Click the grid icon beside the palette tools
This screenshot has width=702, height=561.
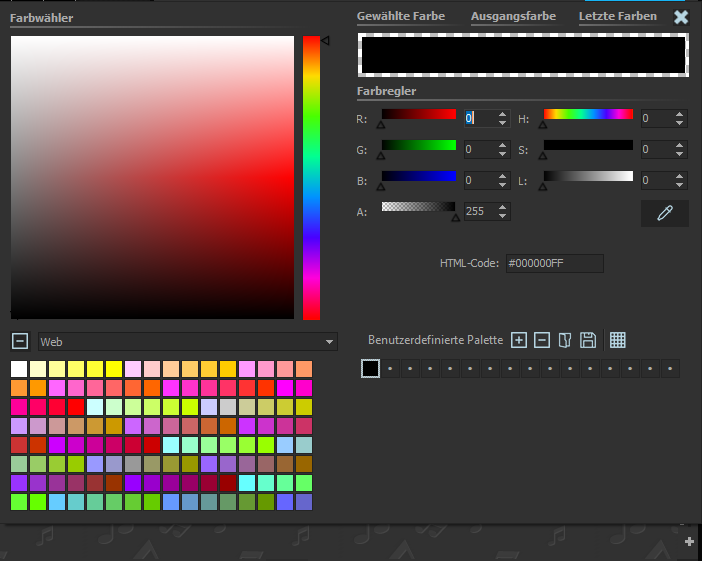click(x=618, y=340)
